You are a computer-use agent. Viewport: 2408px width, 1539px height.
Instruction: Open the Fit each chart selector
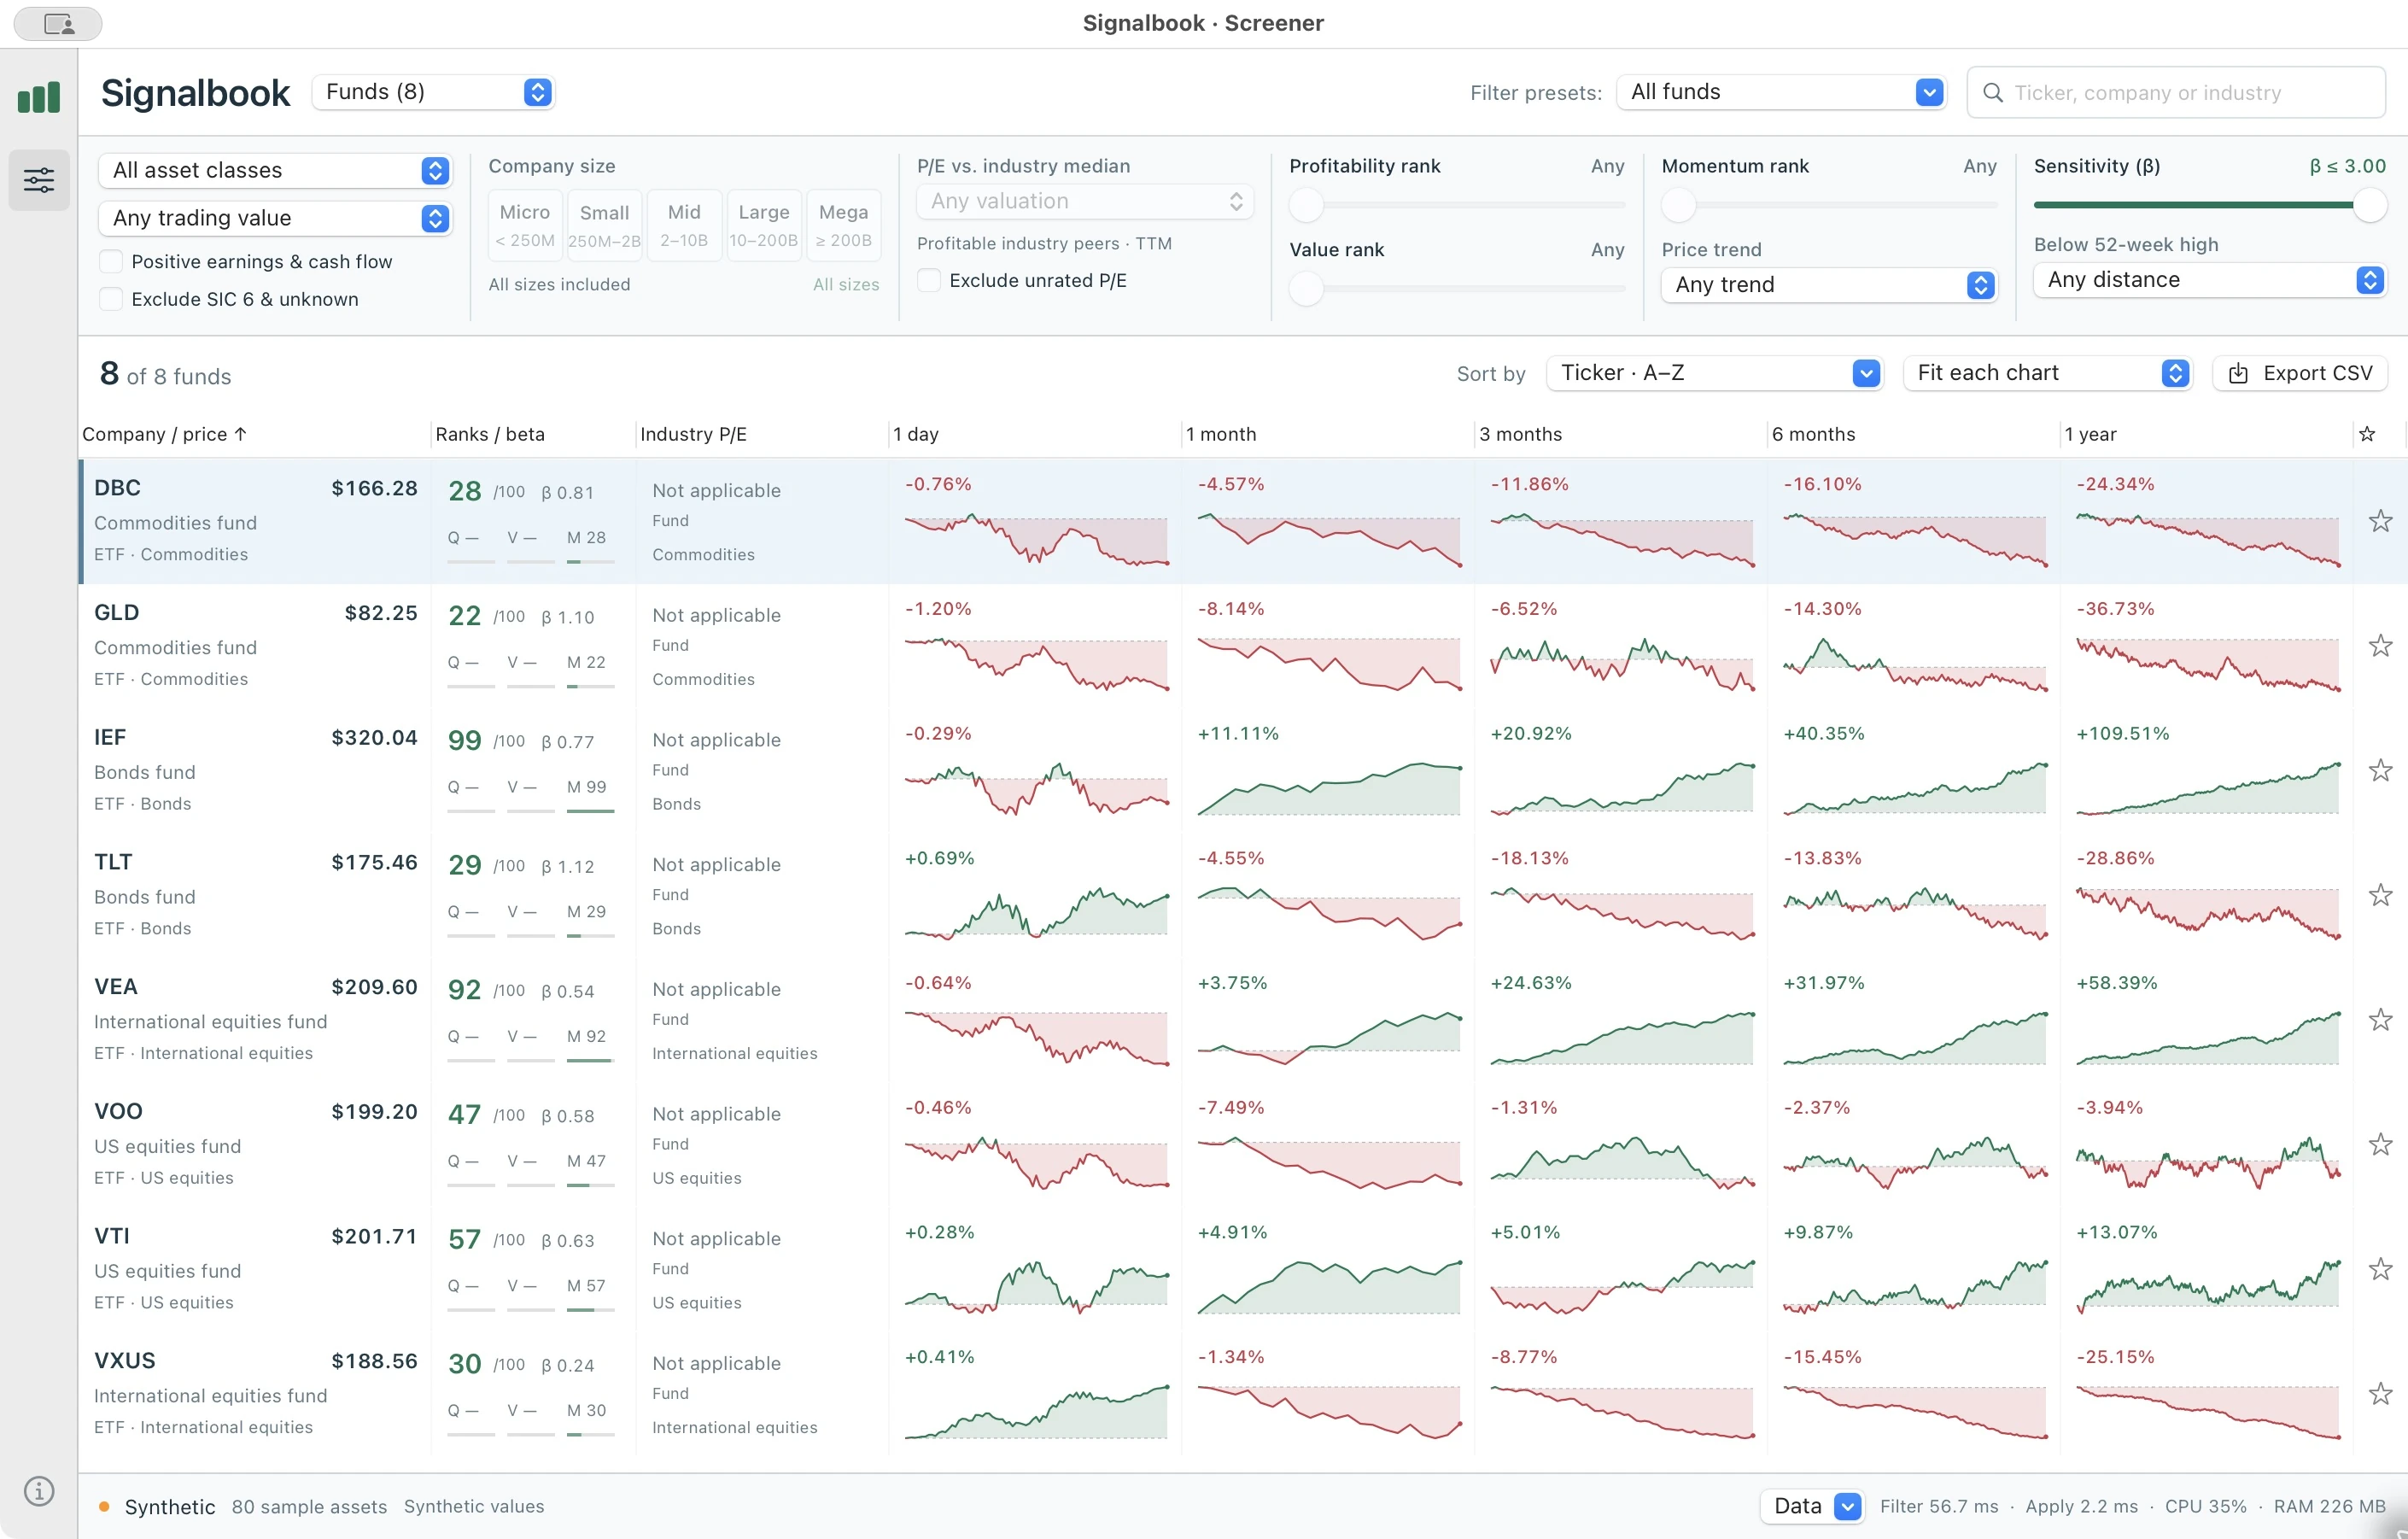point(2047,373)
